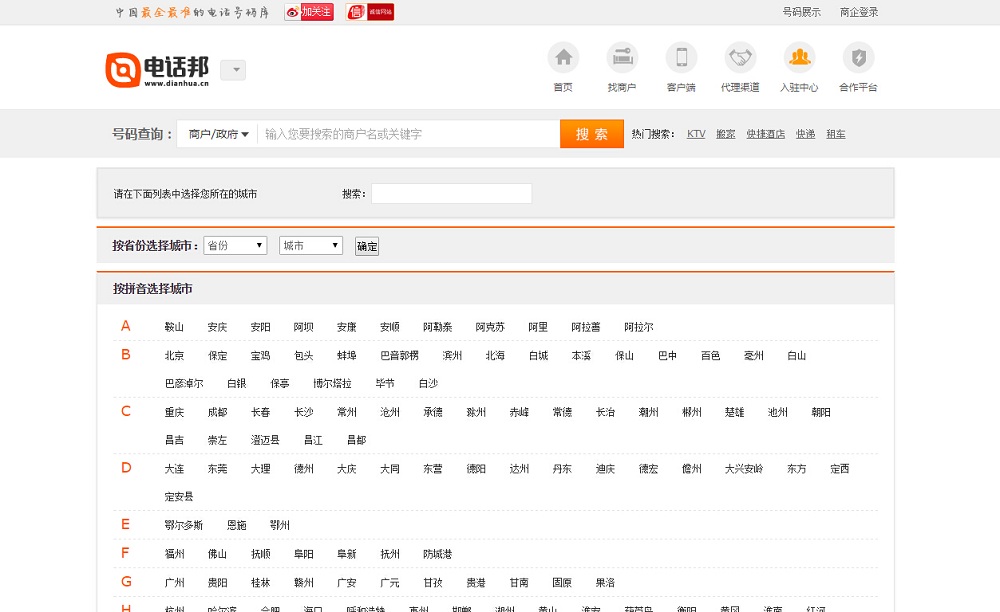Select the city 大兴安岭
1000x612 pixels.
point(744,469)
